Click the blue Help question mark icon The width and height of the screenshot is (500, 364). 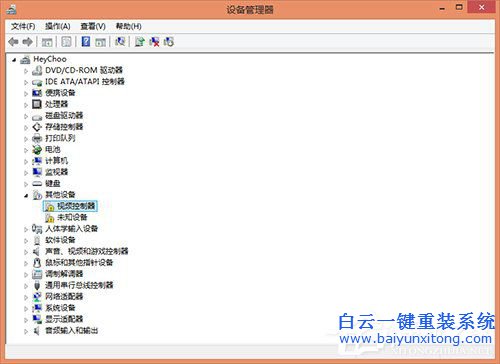(x=86, y=42)
